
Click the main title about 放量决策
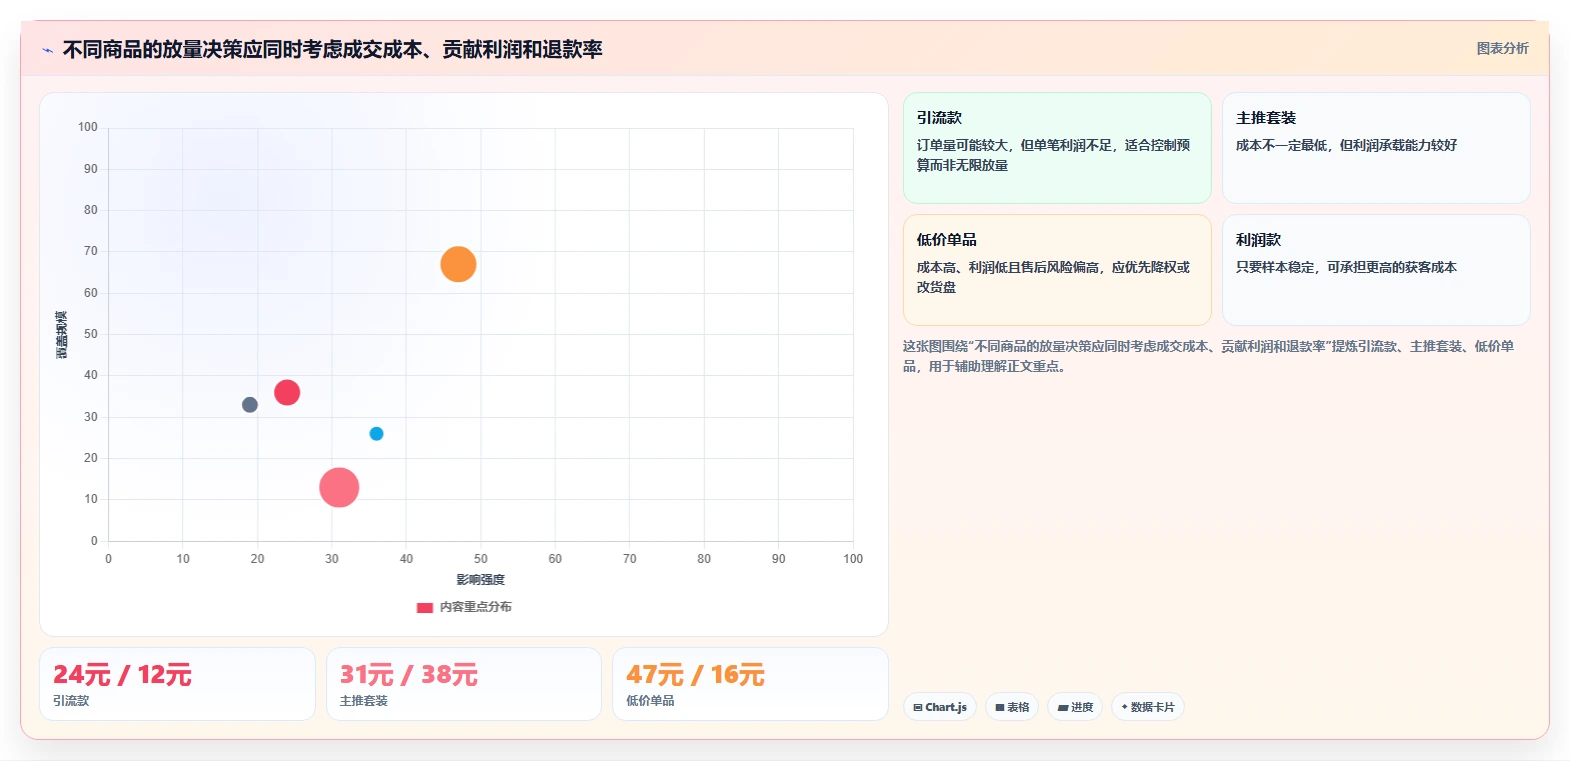tap(332, 49)
